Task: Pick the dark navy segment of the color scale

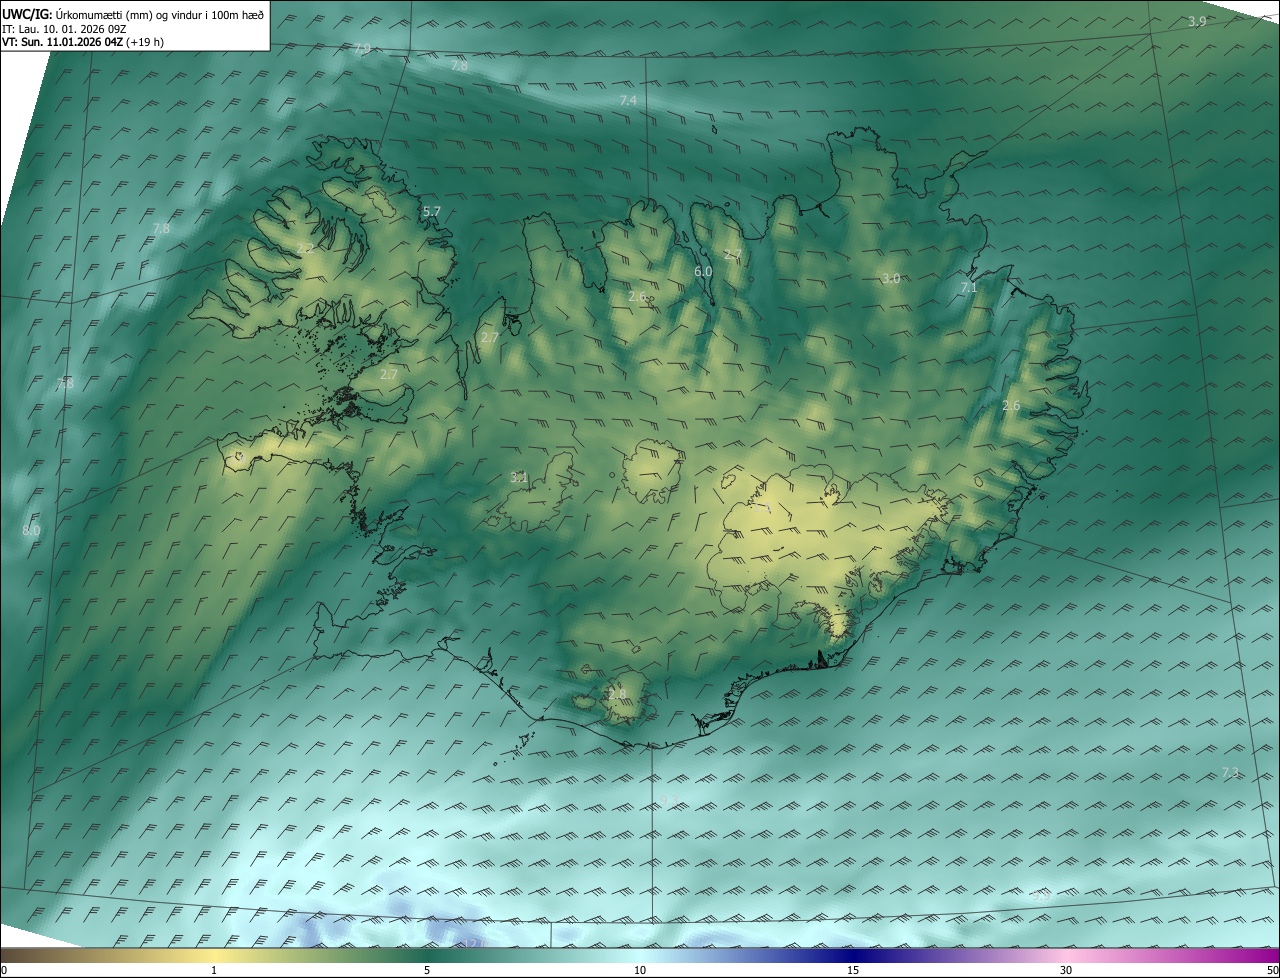Action: [853, 955]
